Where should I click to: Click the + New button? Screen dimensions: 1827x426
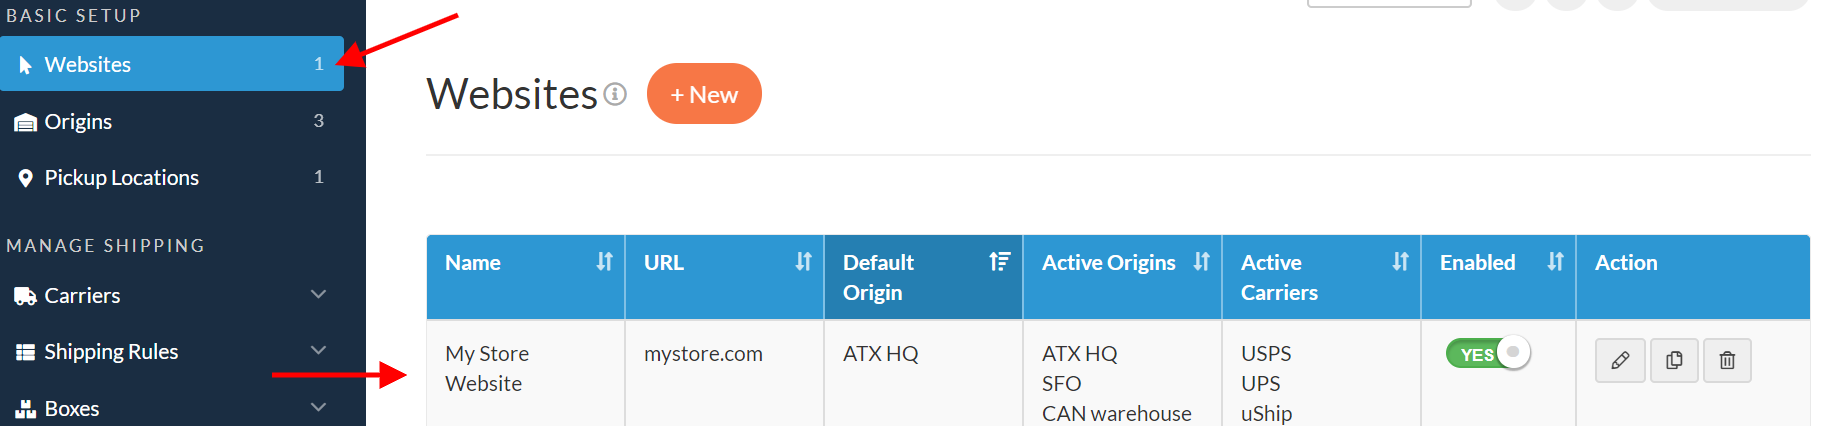(x=704, y=94)
